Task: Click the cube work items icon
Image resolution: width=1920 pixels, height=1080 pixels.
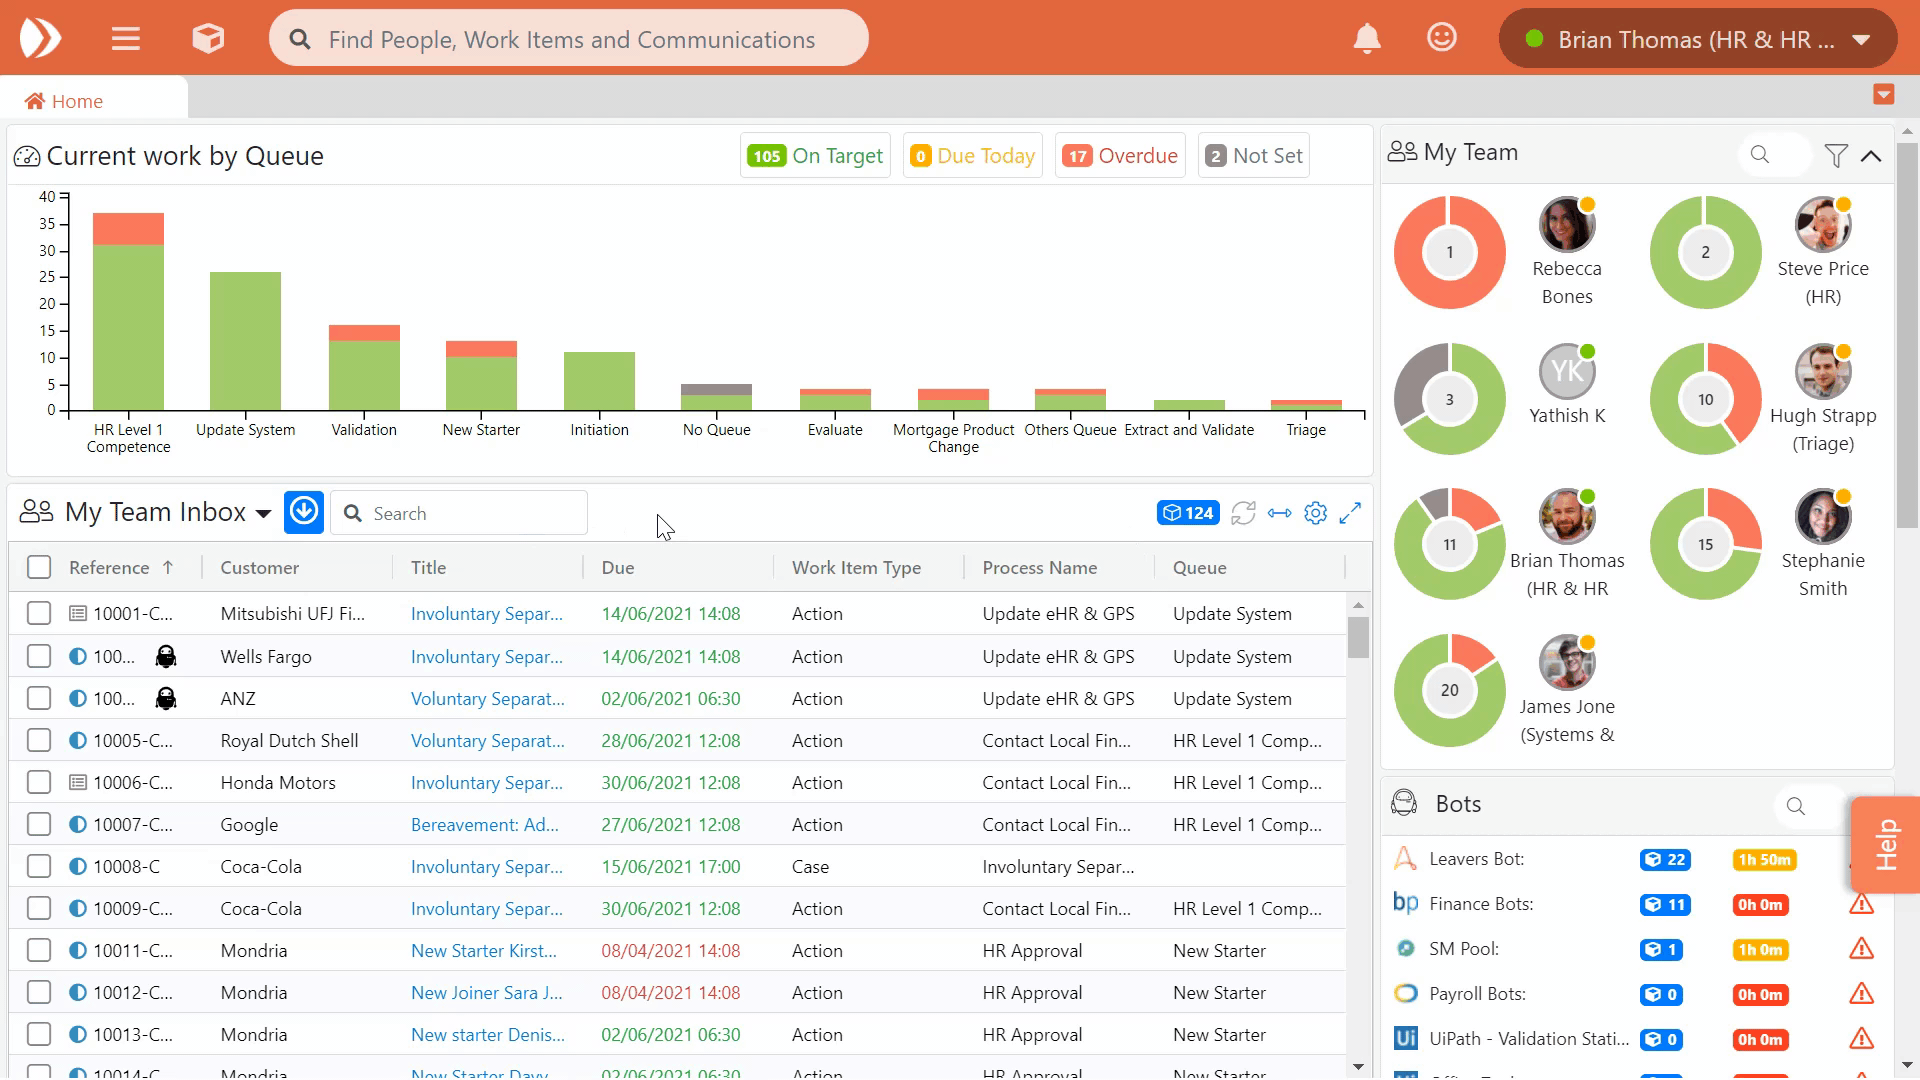Action: coord(208,39)
